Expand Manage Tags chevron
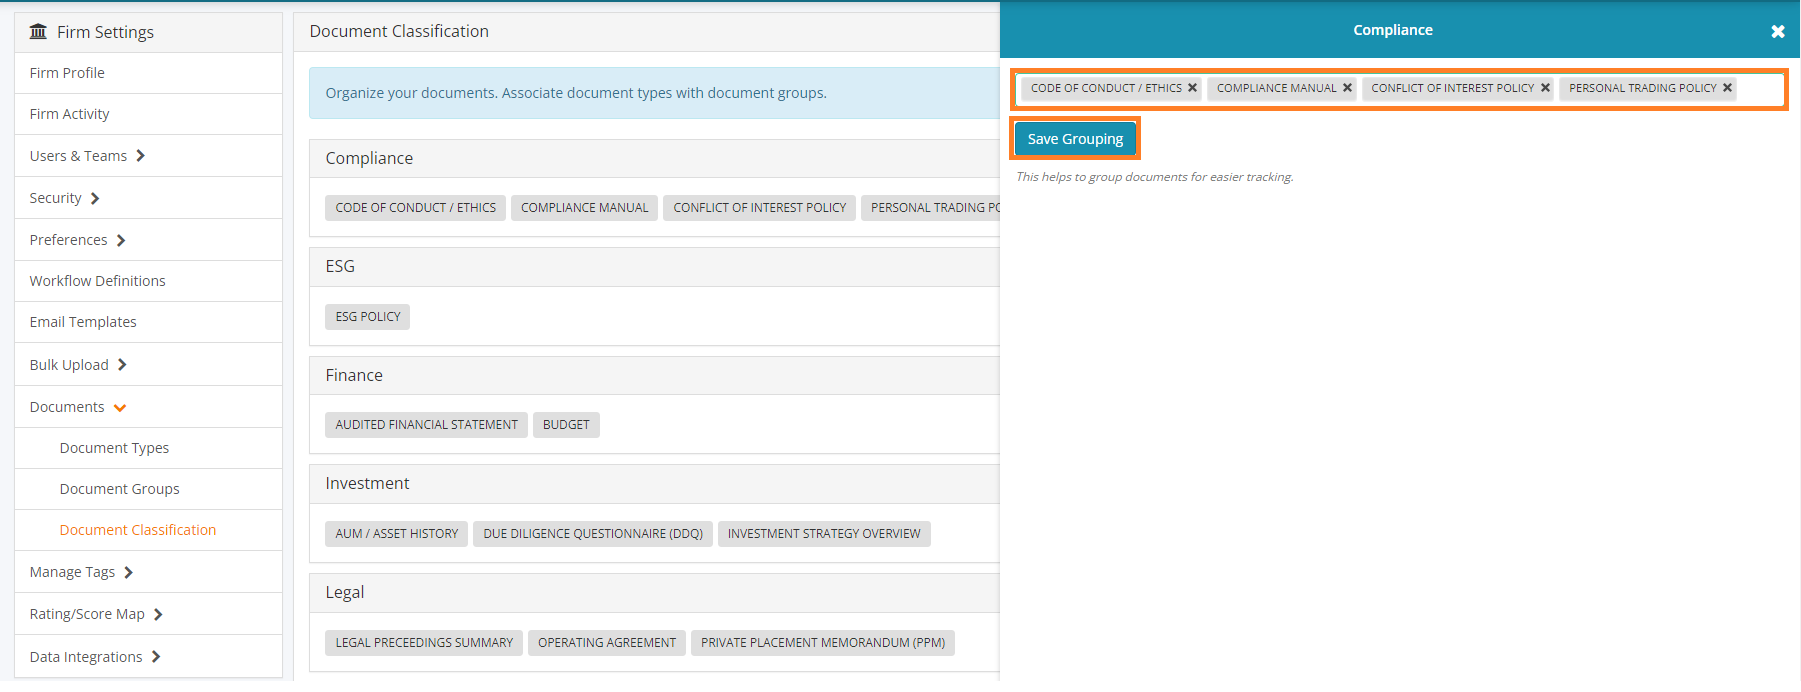This screenshot has width=1801, height=692. [128, 572]
